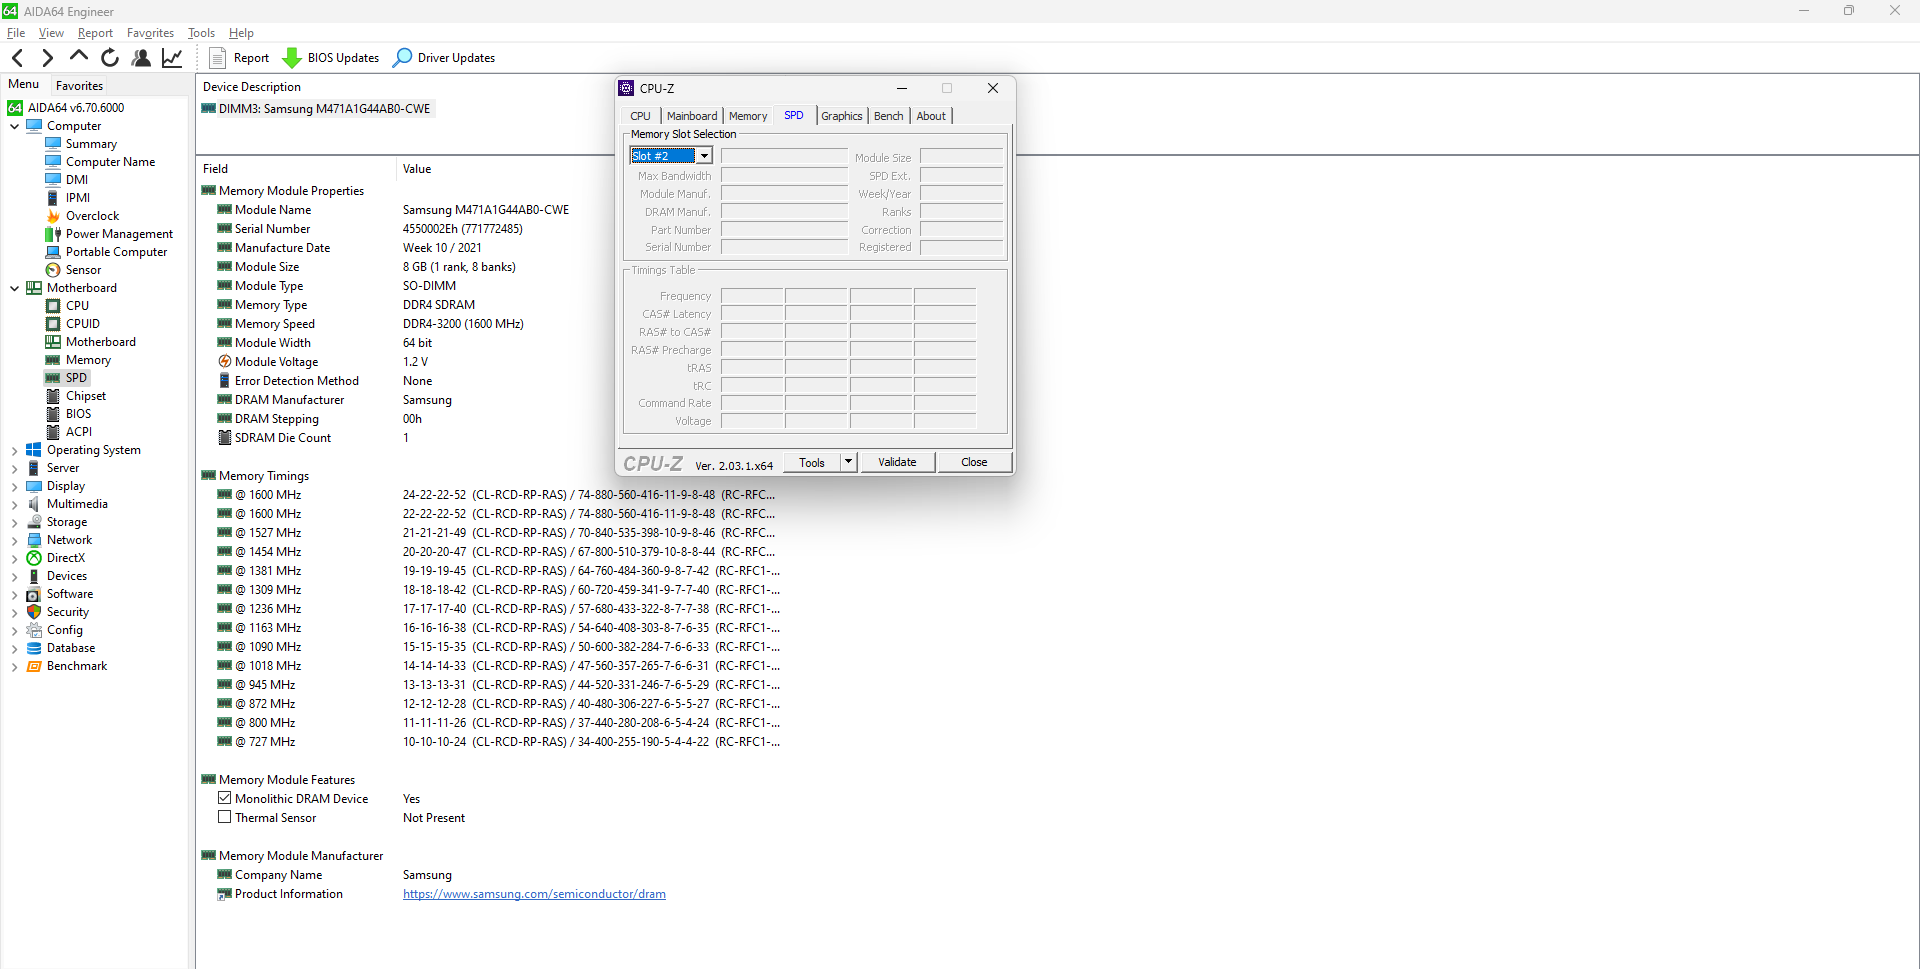Select Portable Computer tree item
1920x969 pixels.
(116, 252)
